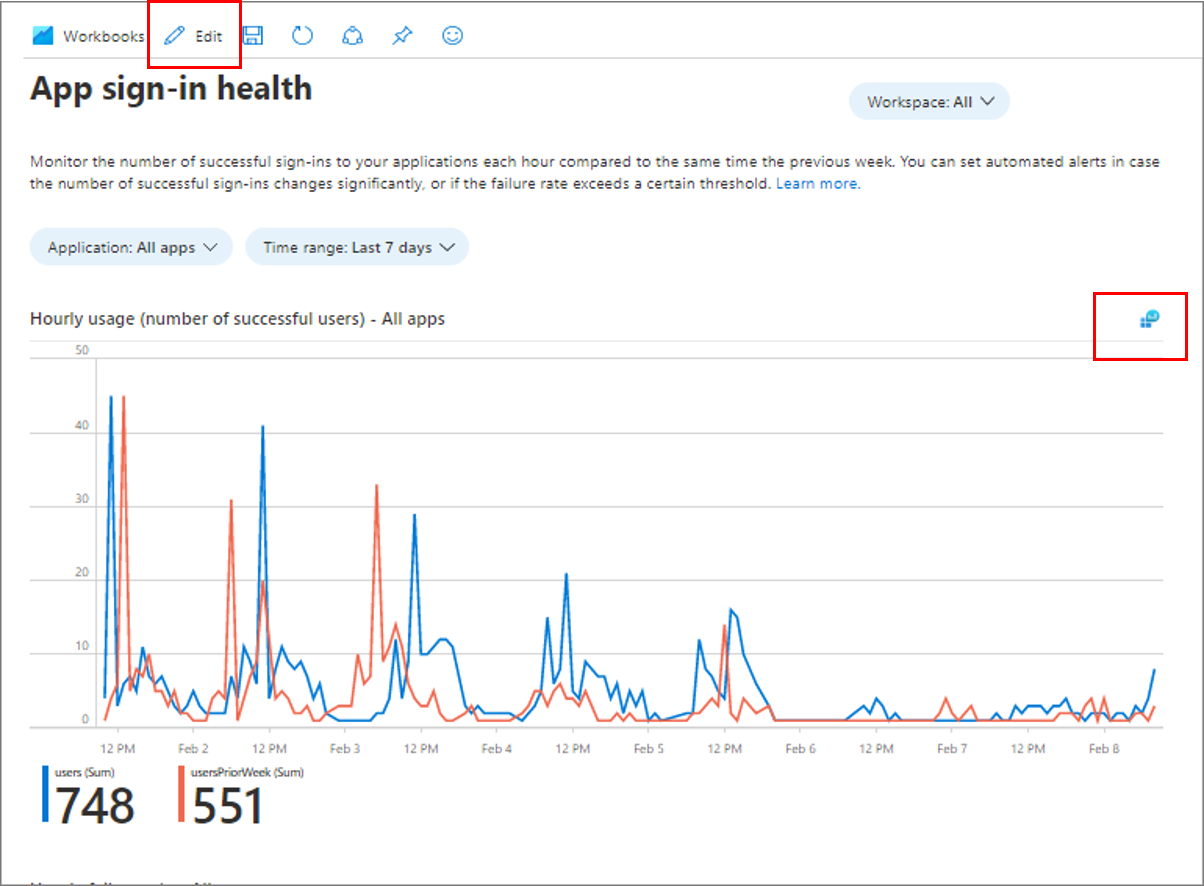The image size is (1204, 886).
Task: Change the Time range: Last 7 days dropdown
Action: pyautogui.click(x=358, y=248)
